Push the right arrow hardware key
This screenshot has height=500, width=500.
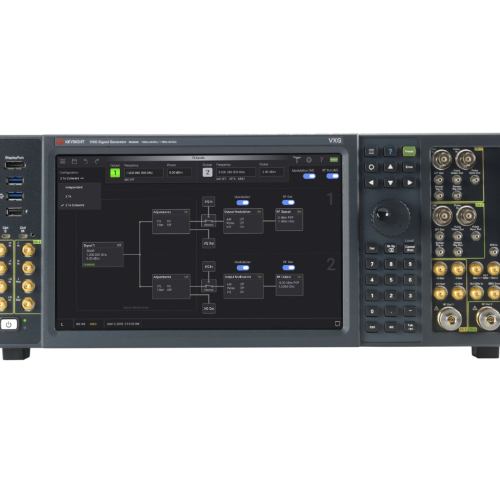click(409, 183)
